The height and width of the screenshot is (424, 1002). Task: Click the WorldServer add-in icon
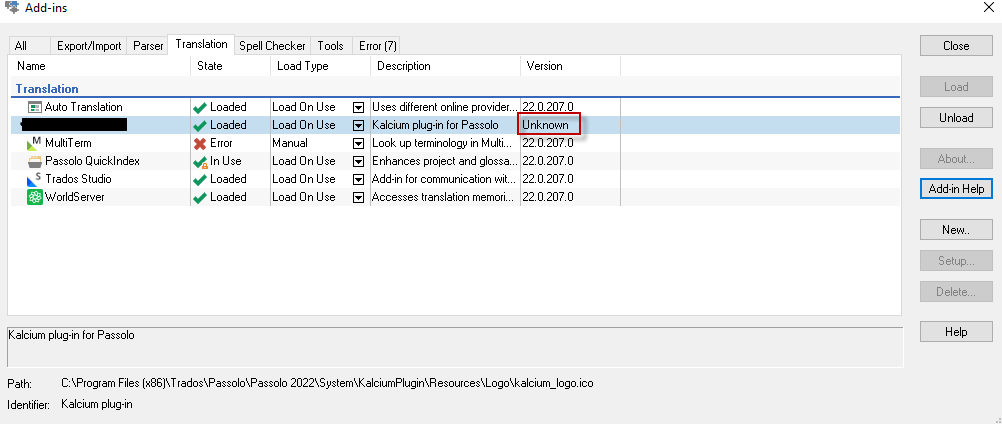[x=35, y=197]
